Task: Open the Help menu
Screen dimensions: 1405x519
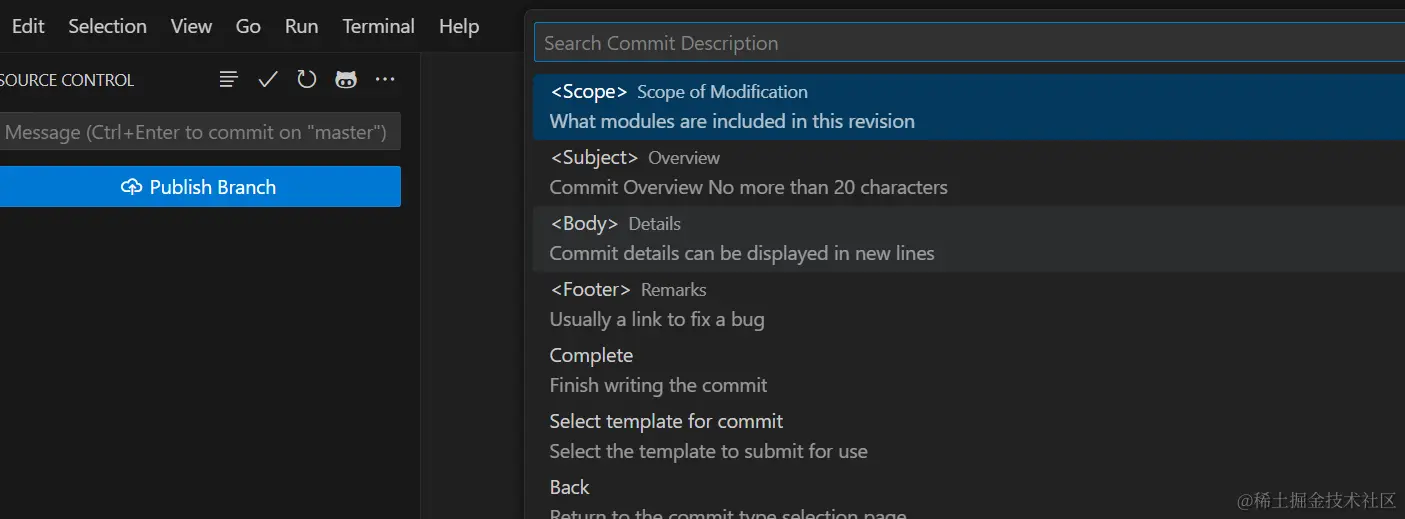Action: pos(459,26)
